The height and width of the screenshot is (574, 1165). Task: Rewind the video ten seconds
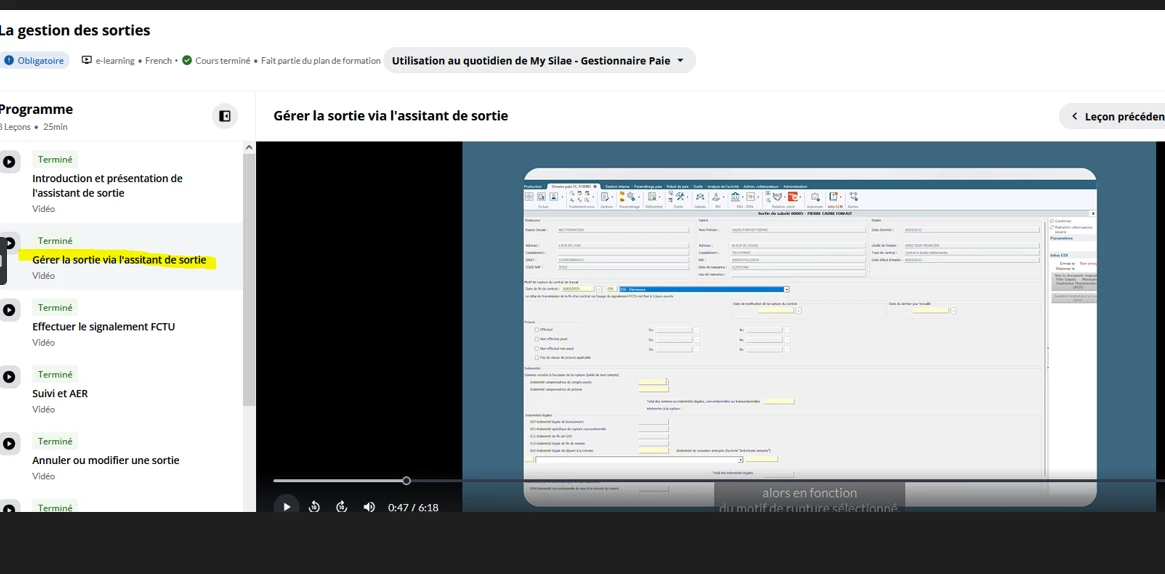(x=314, y=506)
